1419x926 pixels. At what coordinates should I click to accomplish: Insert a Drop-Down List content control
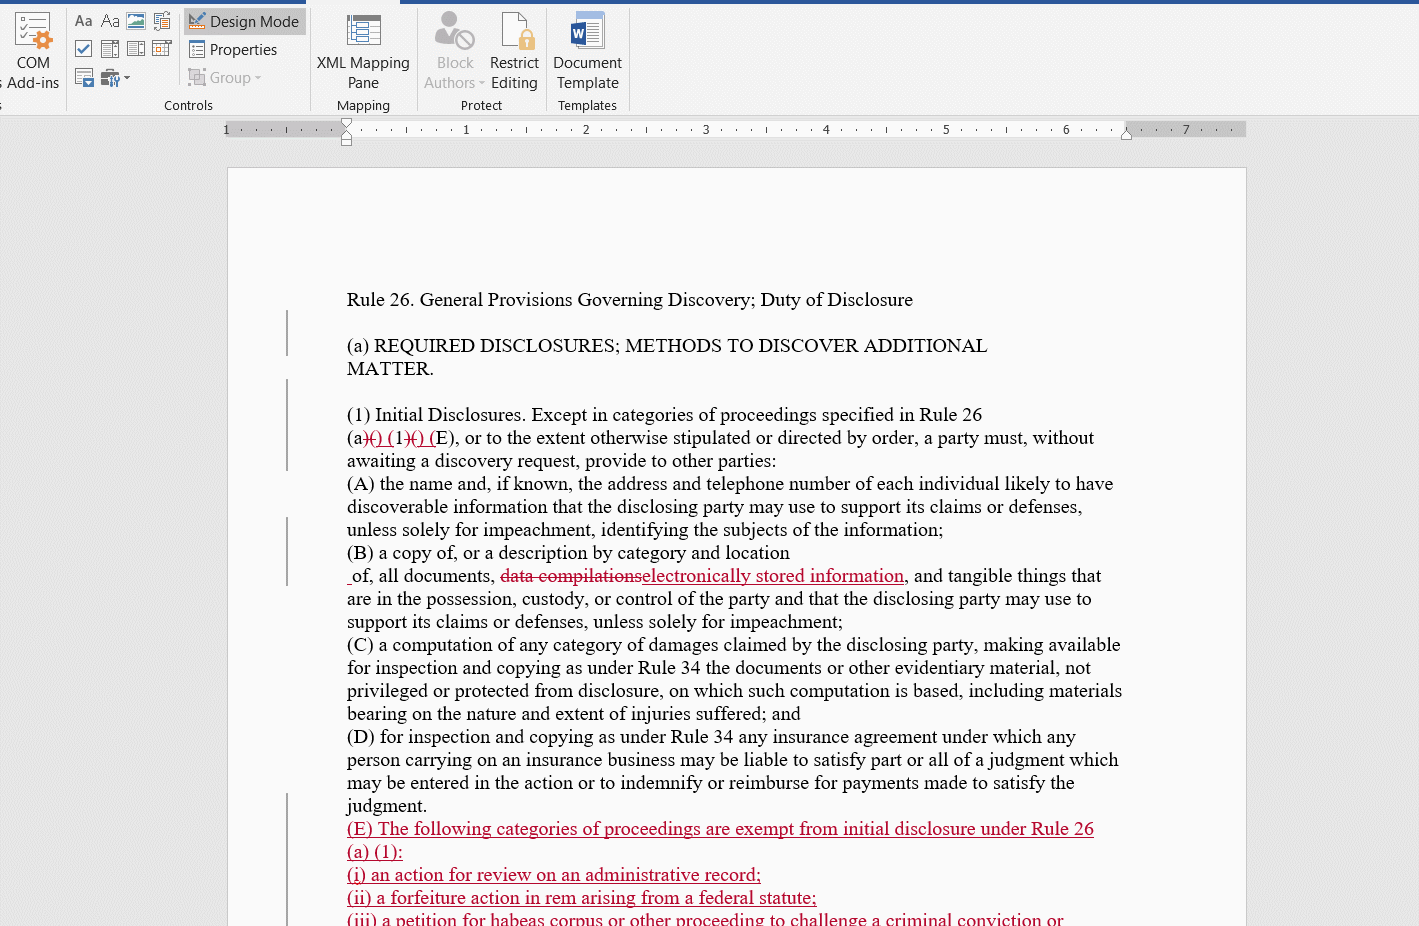[x=135, y=48]
